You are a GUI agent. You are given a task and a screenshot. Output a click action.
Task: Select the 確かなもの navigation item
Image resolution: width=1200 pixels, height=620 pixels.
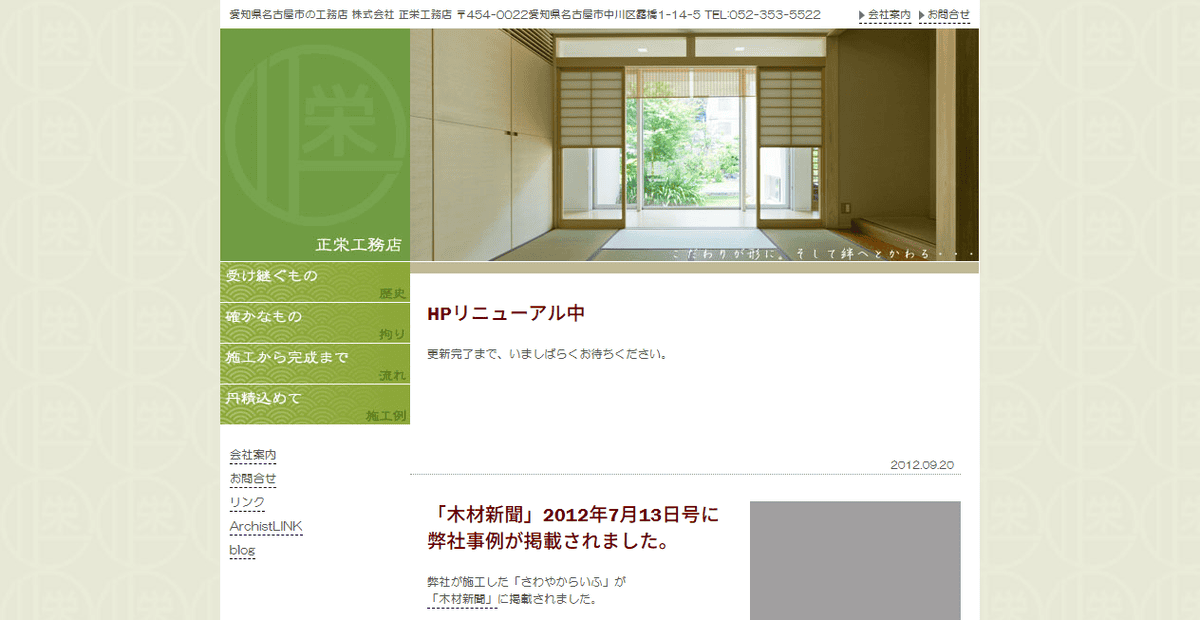265,315
